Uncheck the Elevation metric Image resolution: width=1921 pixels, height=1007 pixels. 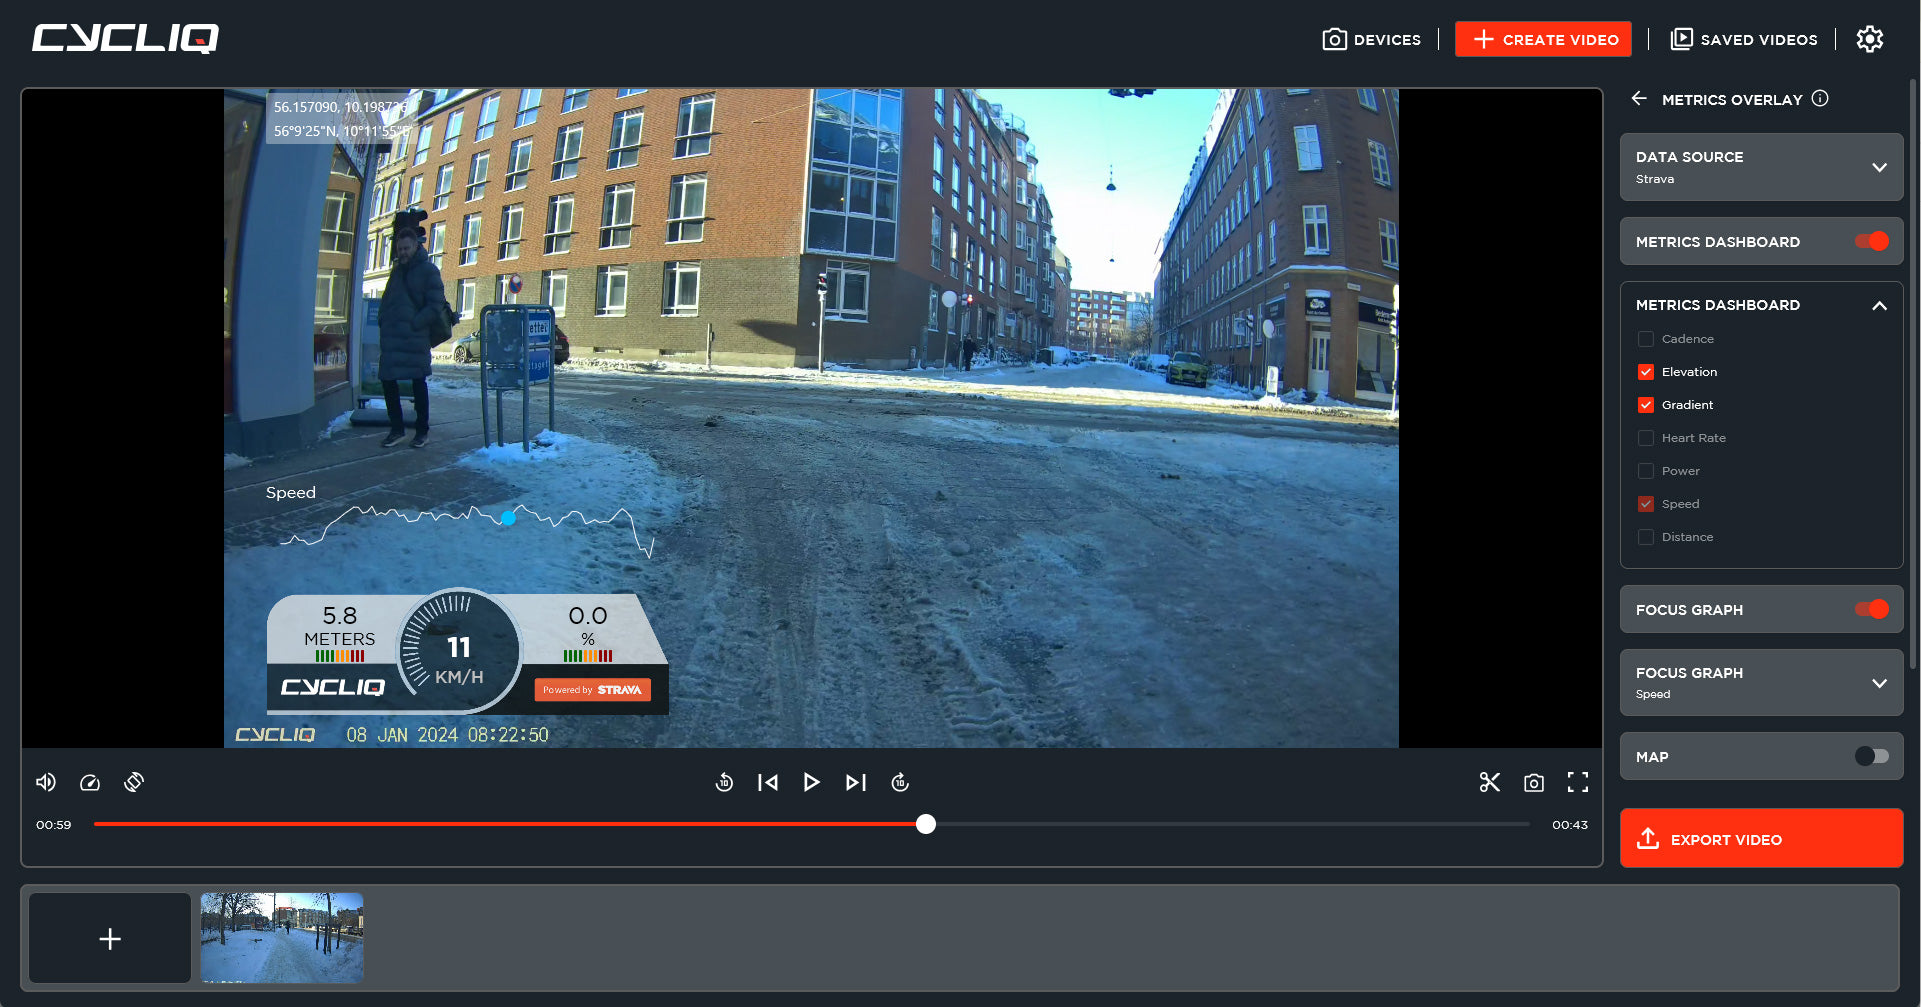[x=1645, y=372]
